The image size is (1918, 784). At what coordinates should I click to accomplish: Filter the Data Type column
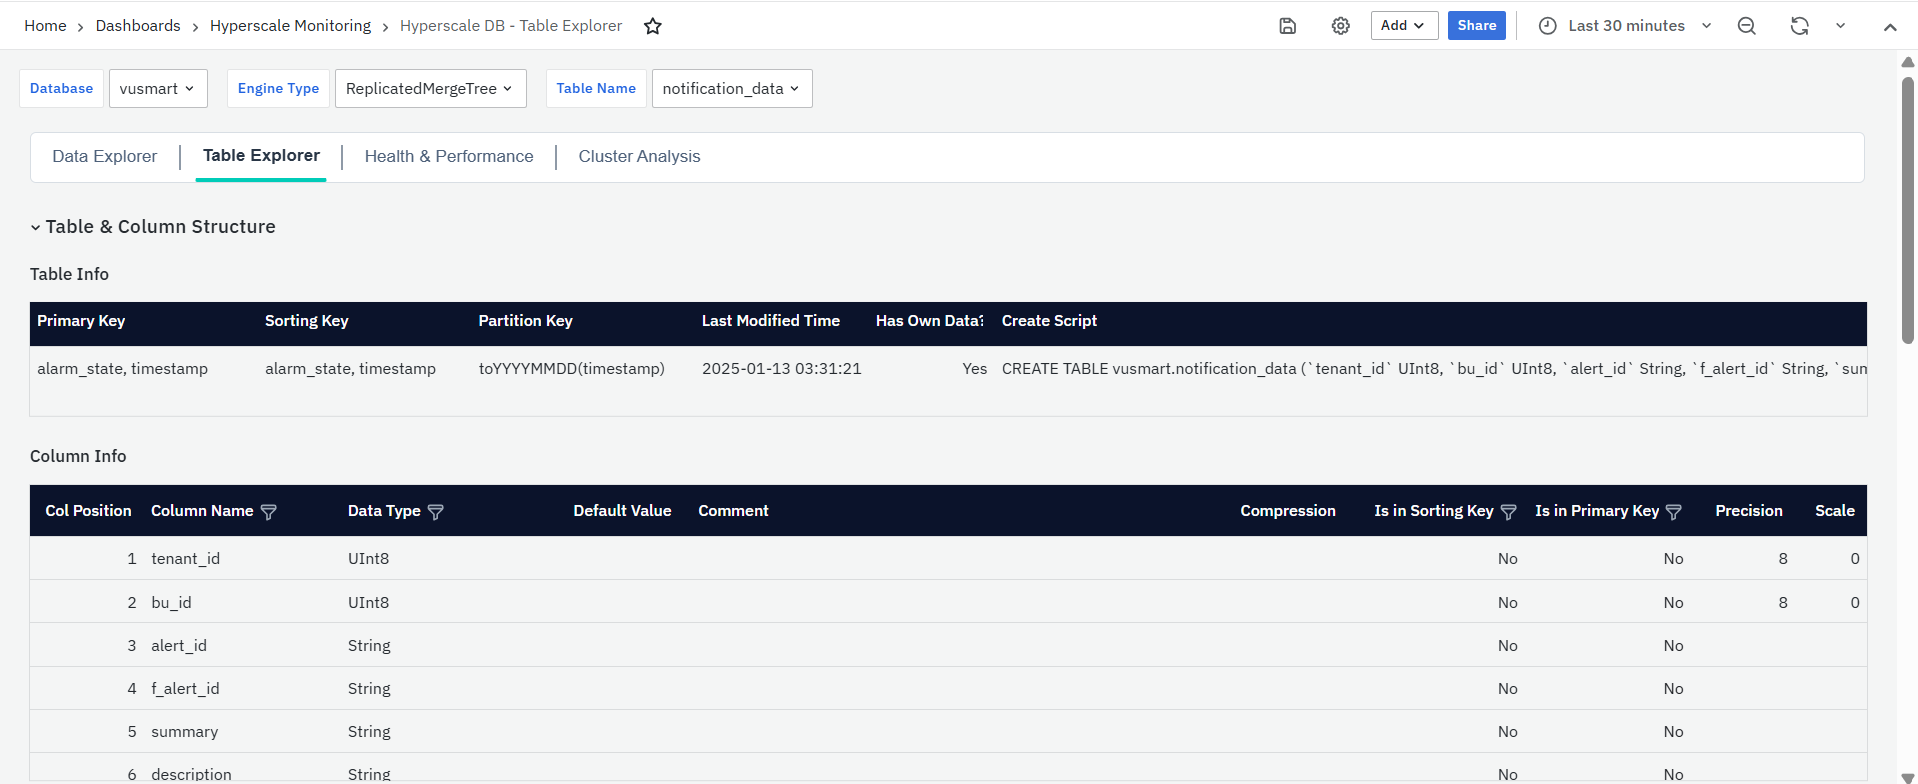pos(436,512)
